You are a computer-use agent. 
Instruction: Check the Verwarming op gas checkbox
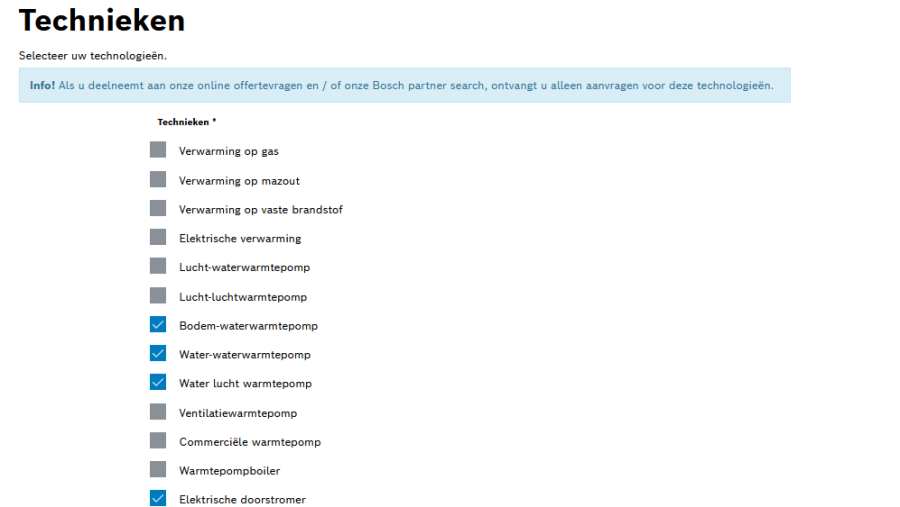click(158, 150)
